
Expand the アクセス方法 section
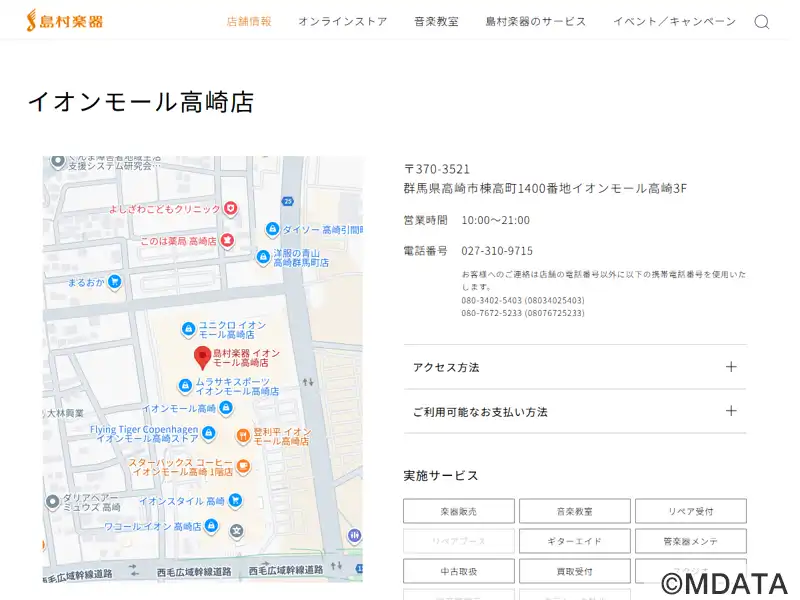575,367
